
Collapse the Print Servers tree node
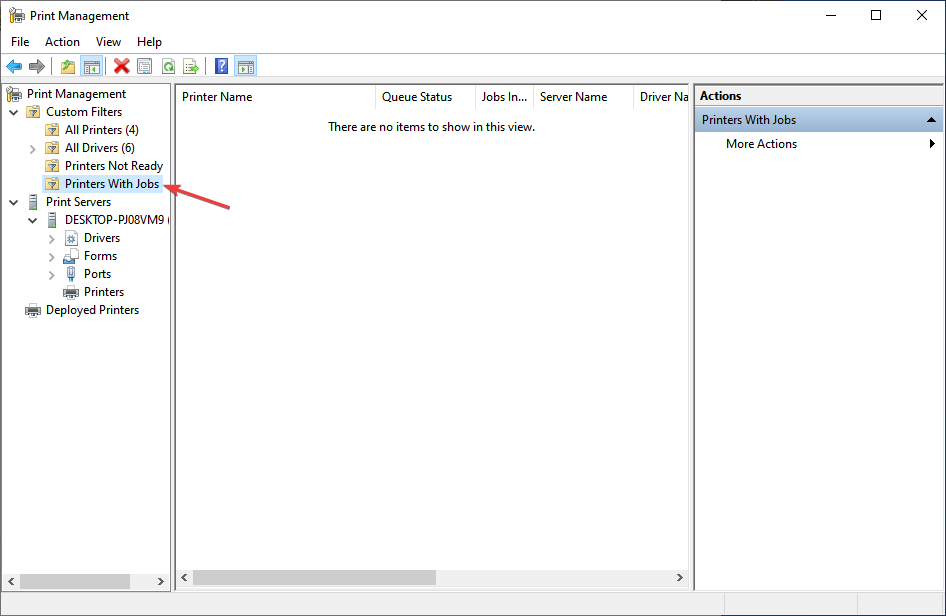[x=14, y=203]
